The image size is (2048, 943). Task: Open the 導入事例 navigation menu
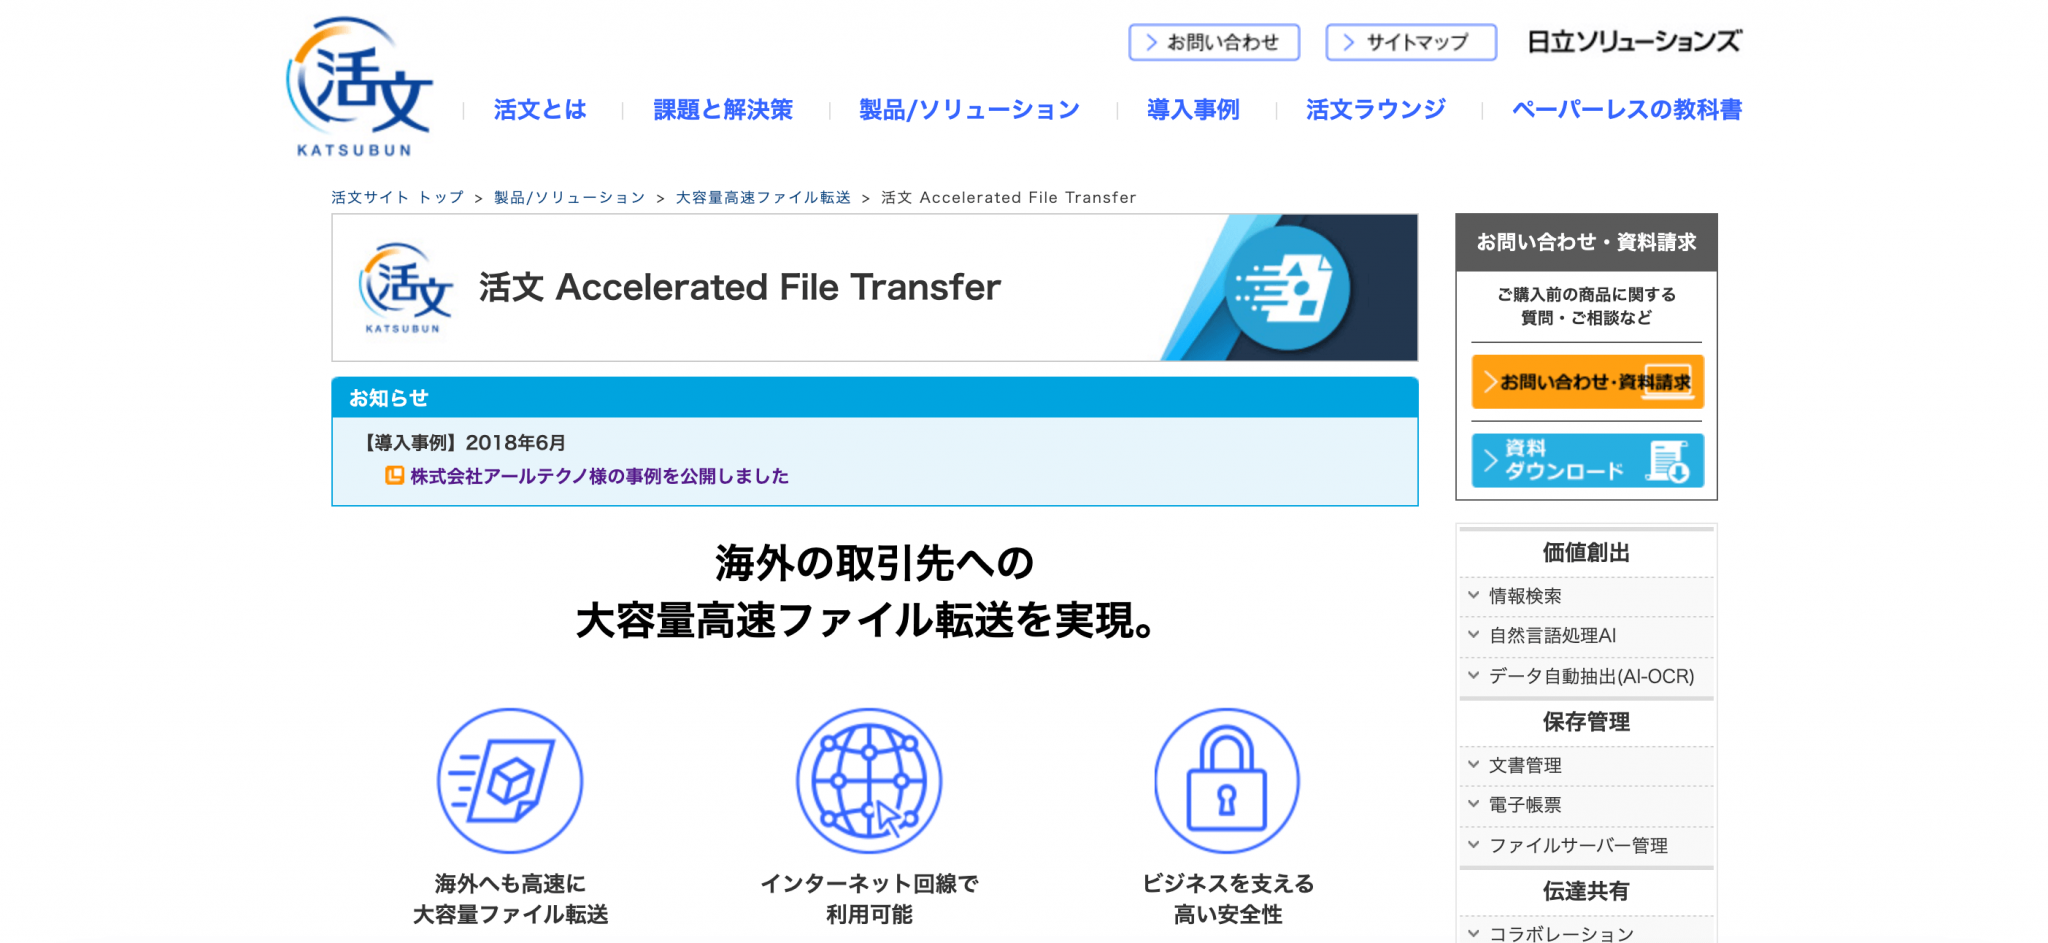[x=1192, y=110]
